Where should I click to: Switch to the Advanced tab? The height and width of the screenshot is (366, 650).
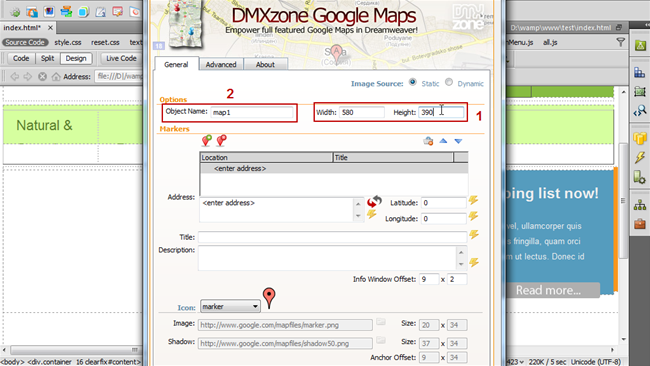click(x=221, y=64)
